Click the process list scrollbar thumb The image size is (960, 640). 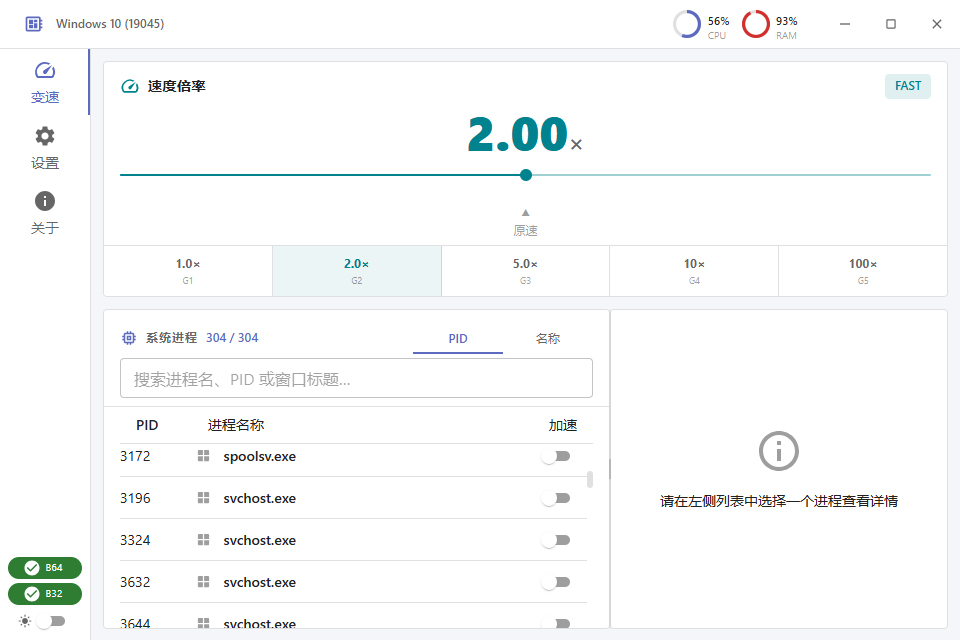pyautogui.click(x=590, y=479)
